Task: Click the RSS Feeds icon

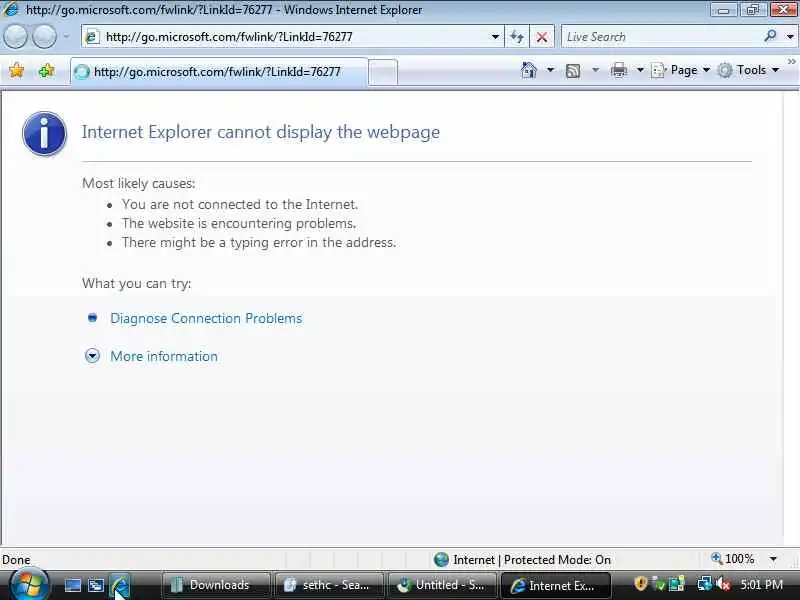Action: (x=573, y=70)
